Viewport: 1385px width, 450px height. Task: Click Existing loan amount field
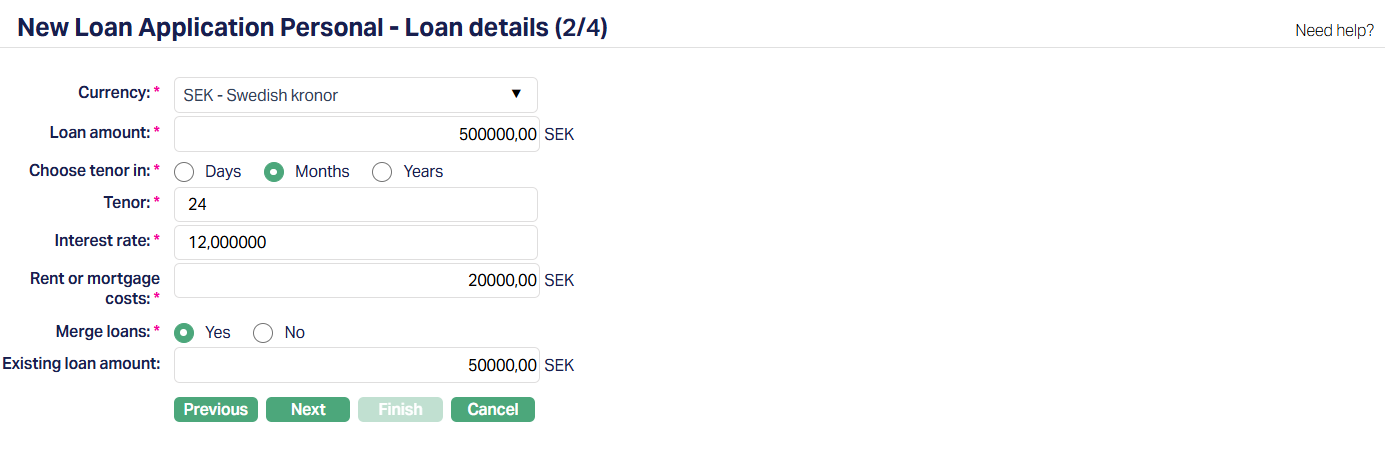pyautogui.click(x=356, y=365)
